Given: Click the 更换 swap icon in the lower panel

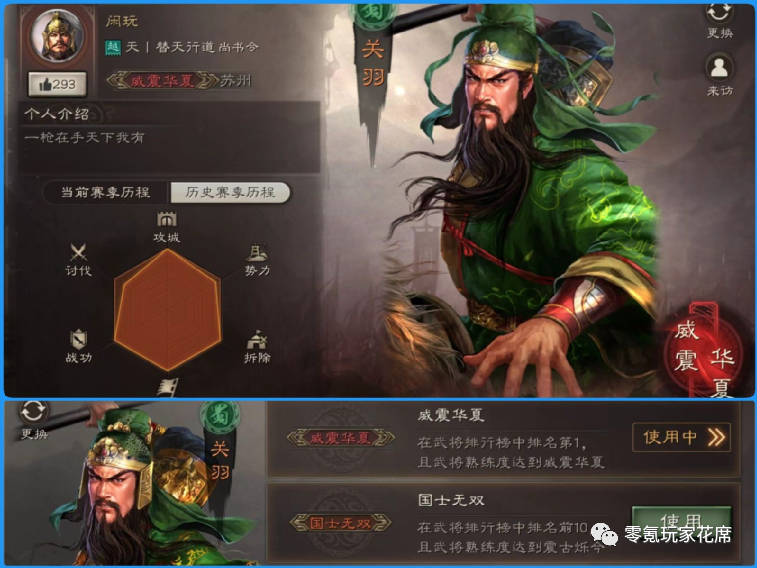Looking at the screenshot, I should 33,412.
